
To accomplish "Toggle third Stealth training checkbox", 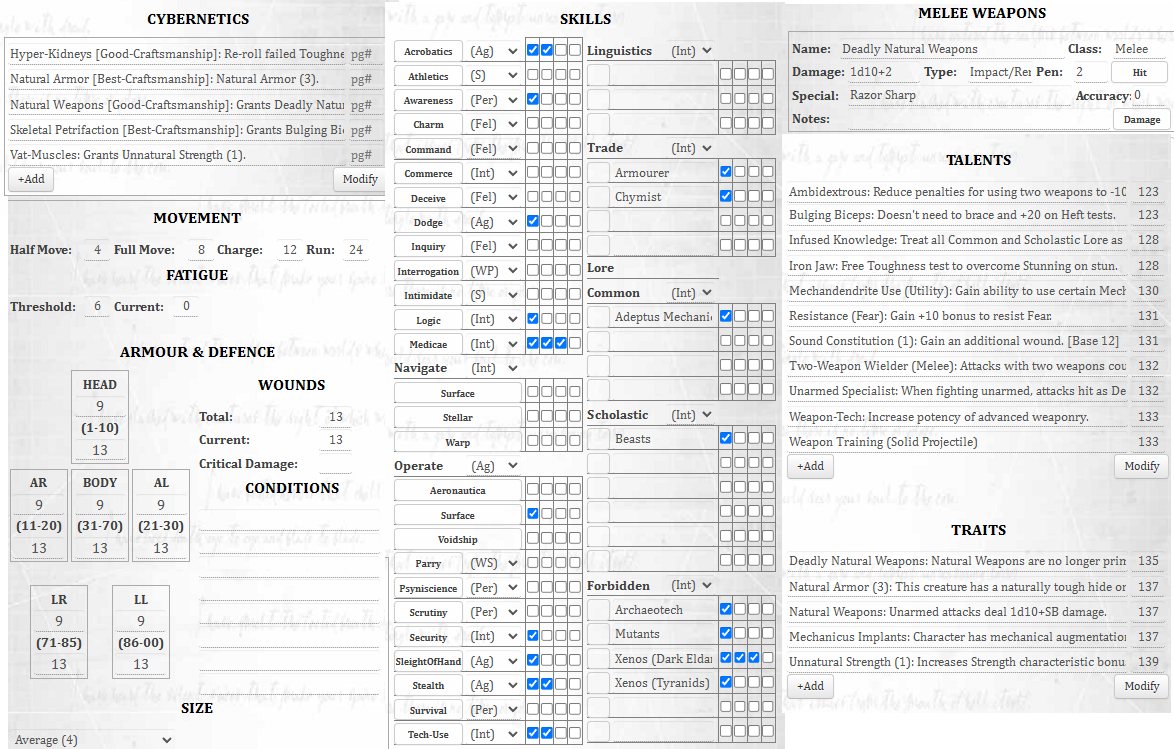I will pos(561,684).
